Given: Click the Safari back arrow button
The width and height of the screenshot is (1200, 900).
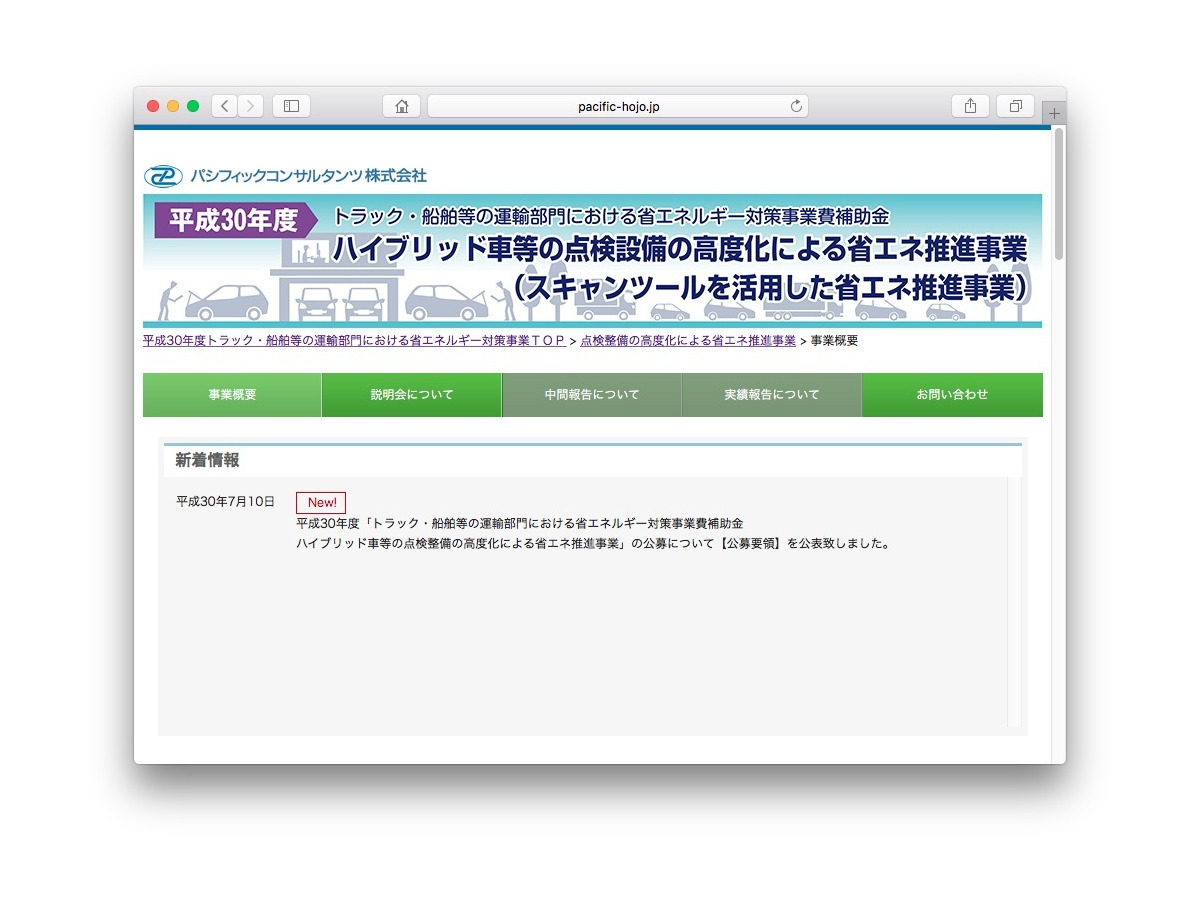Looking at the screenshot, I should (x=225, y=106).
